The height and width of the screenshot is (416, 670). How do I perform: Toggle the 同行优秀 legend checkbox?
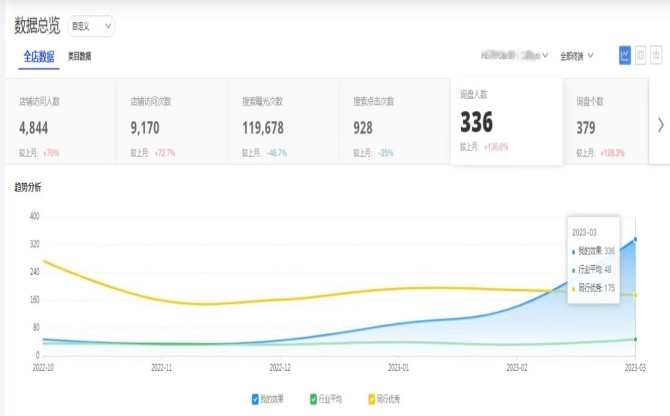click(x=373, y=399)
